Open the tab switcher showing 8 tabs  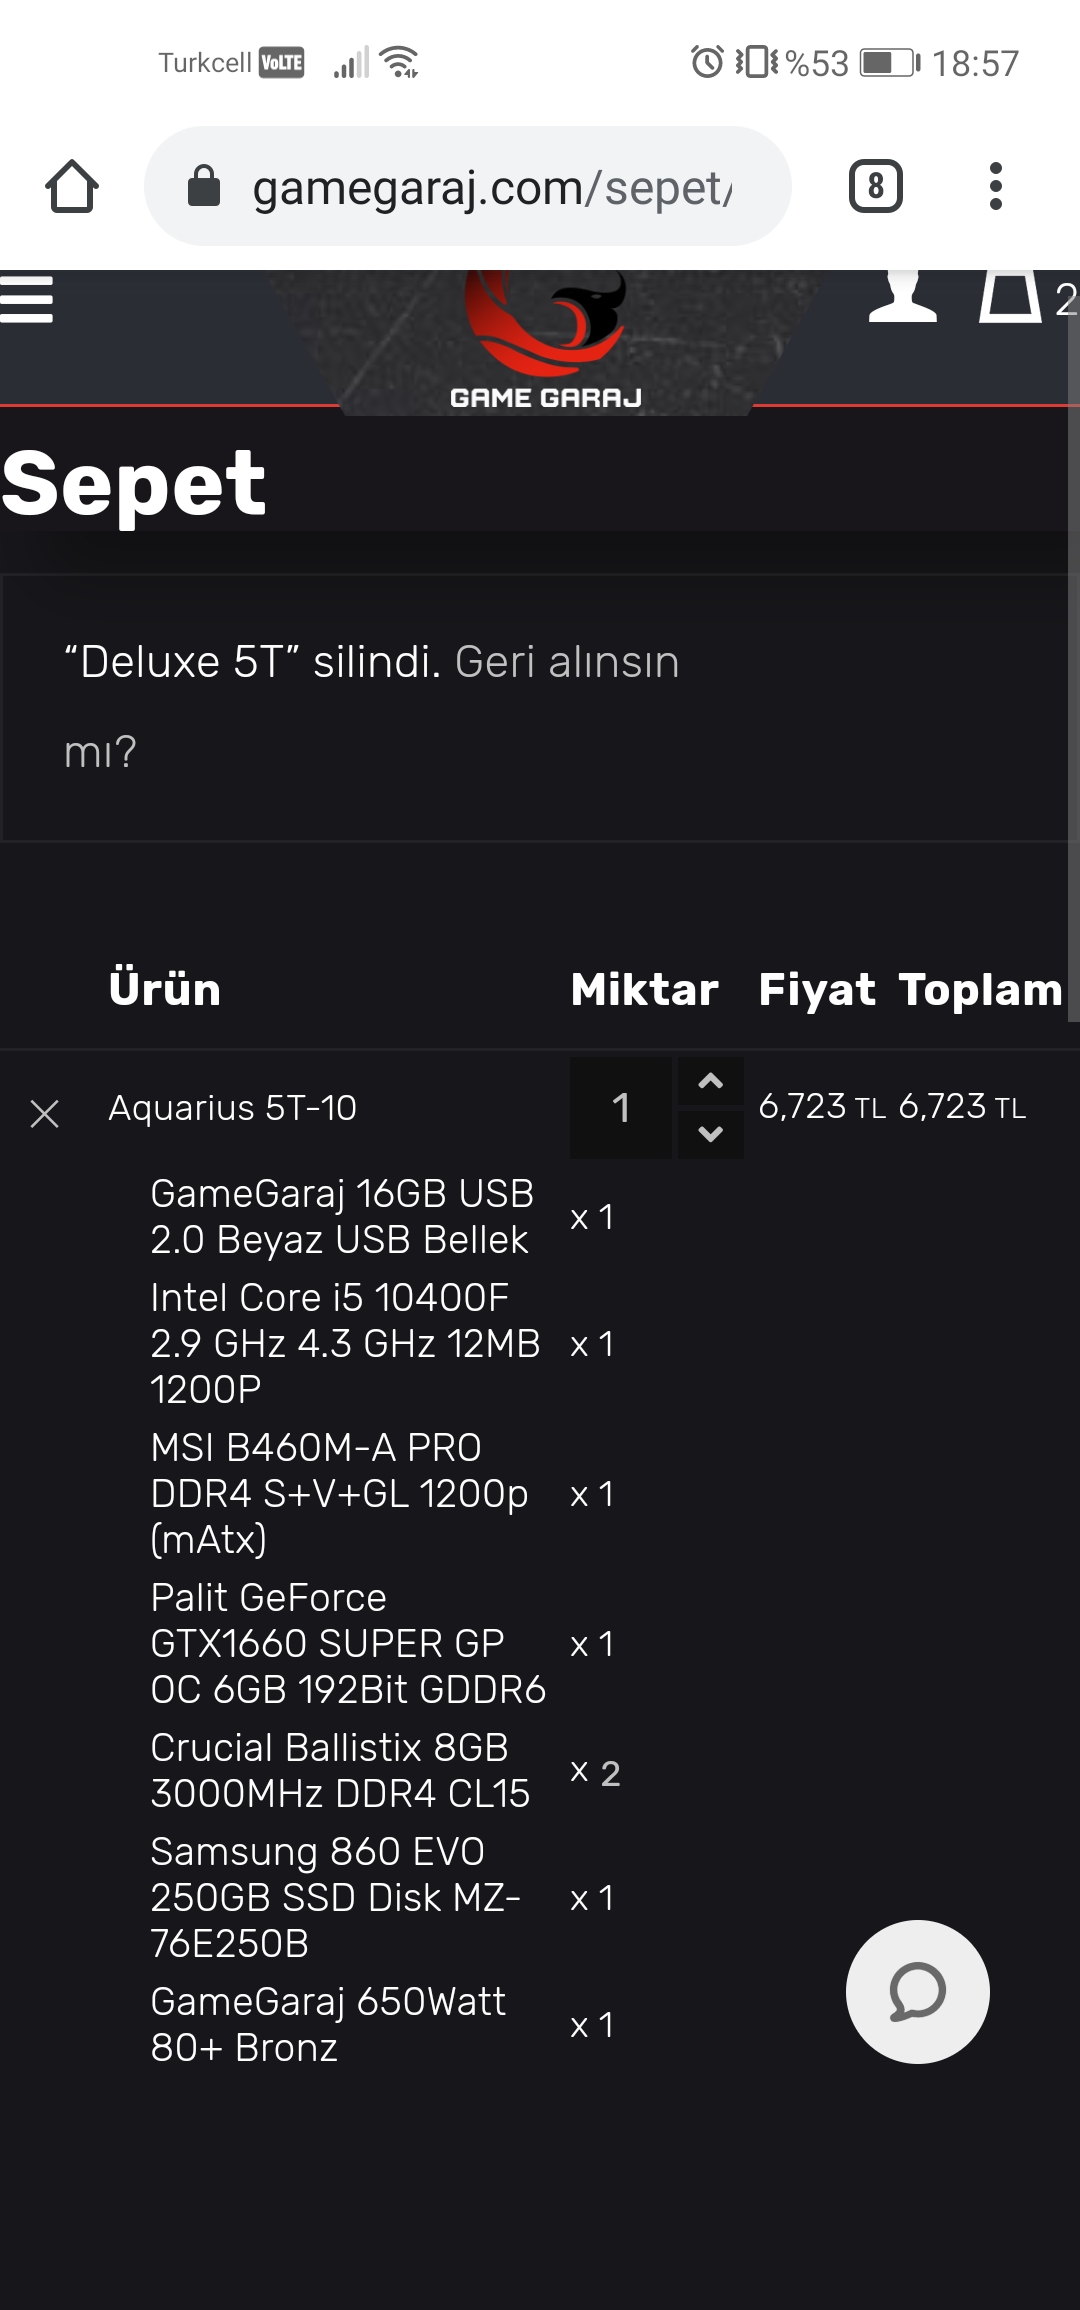pyautogui.click(x=875, y=187)
